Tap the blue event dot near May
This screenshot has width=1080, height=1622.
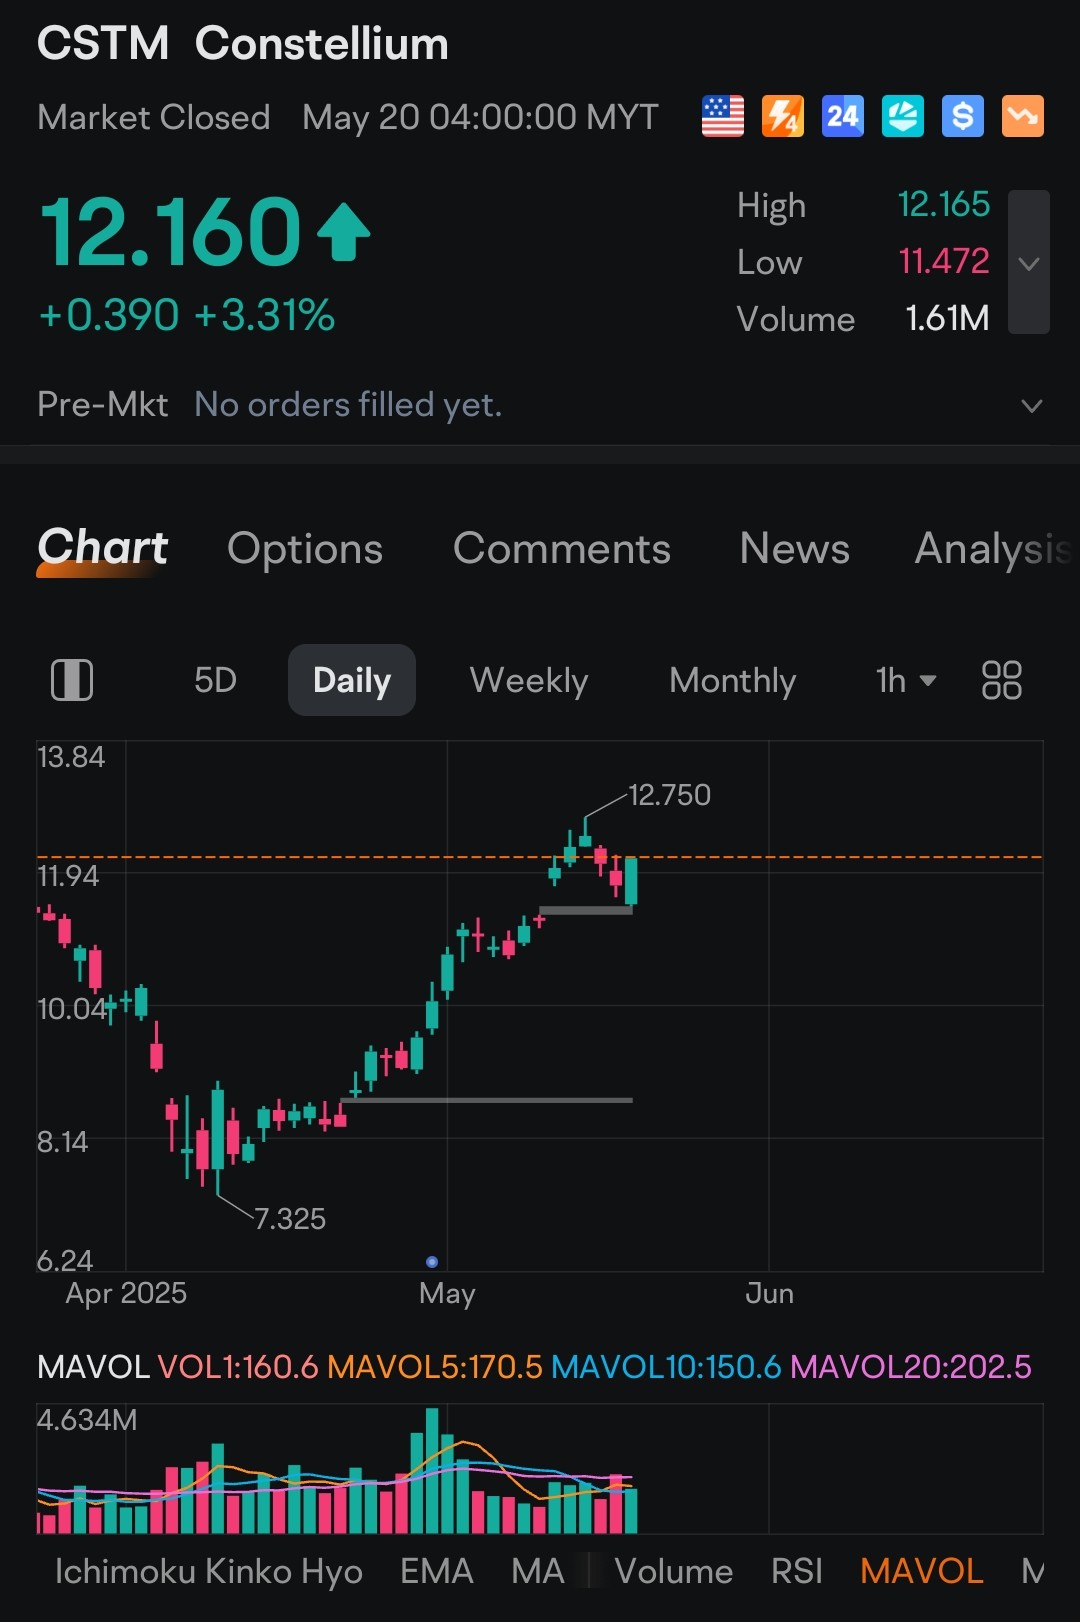coord(432,1262)
